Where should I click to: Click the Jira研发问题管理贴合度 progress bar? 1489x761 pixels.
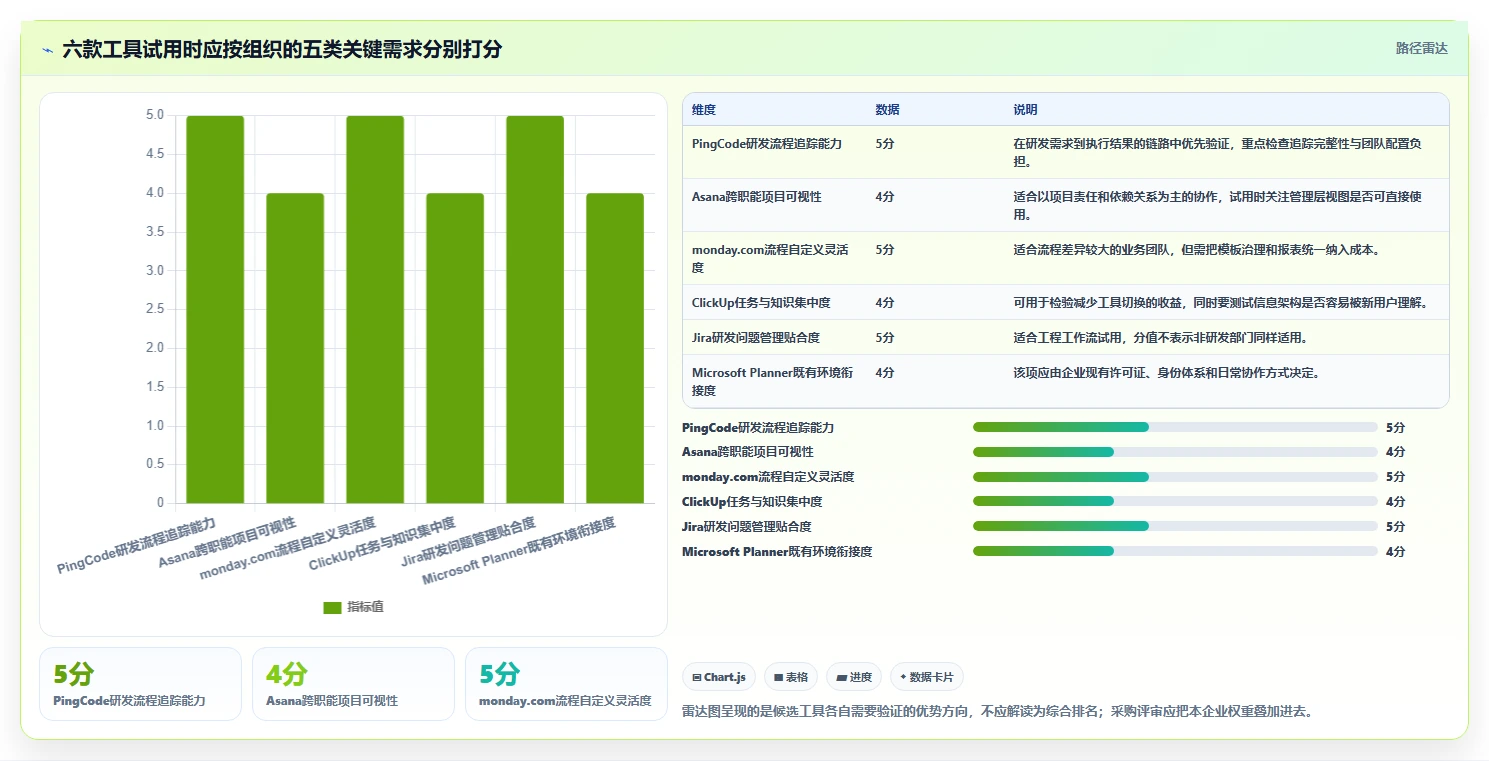pyautogui.click(x=1175, y=527)
